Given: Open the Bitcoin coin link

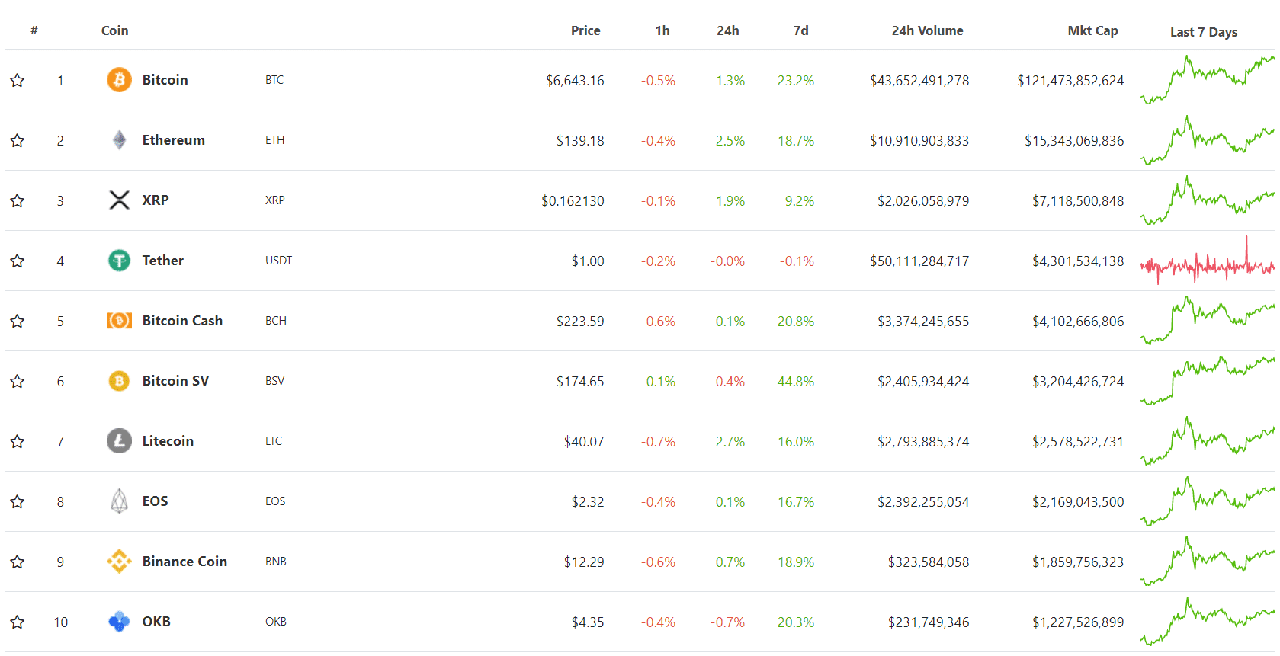Looking at the screenshot, I should click(165, 80).
